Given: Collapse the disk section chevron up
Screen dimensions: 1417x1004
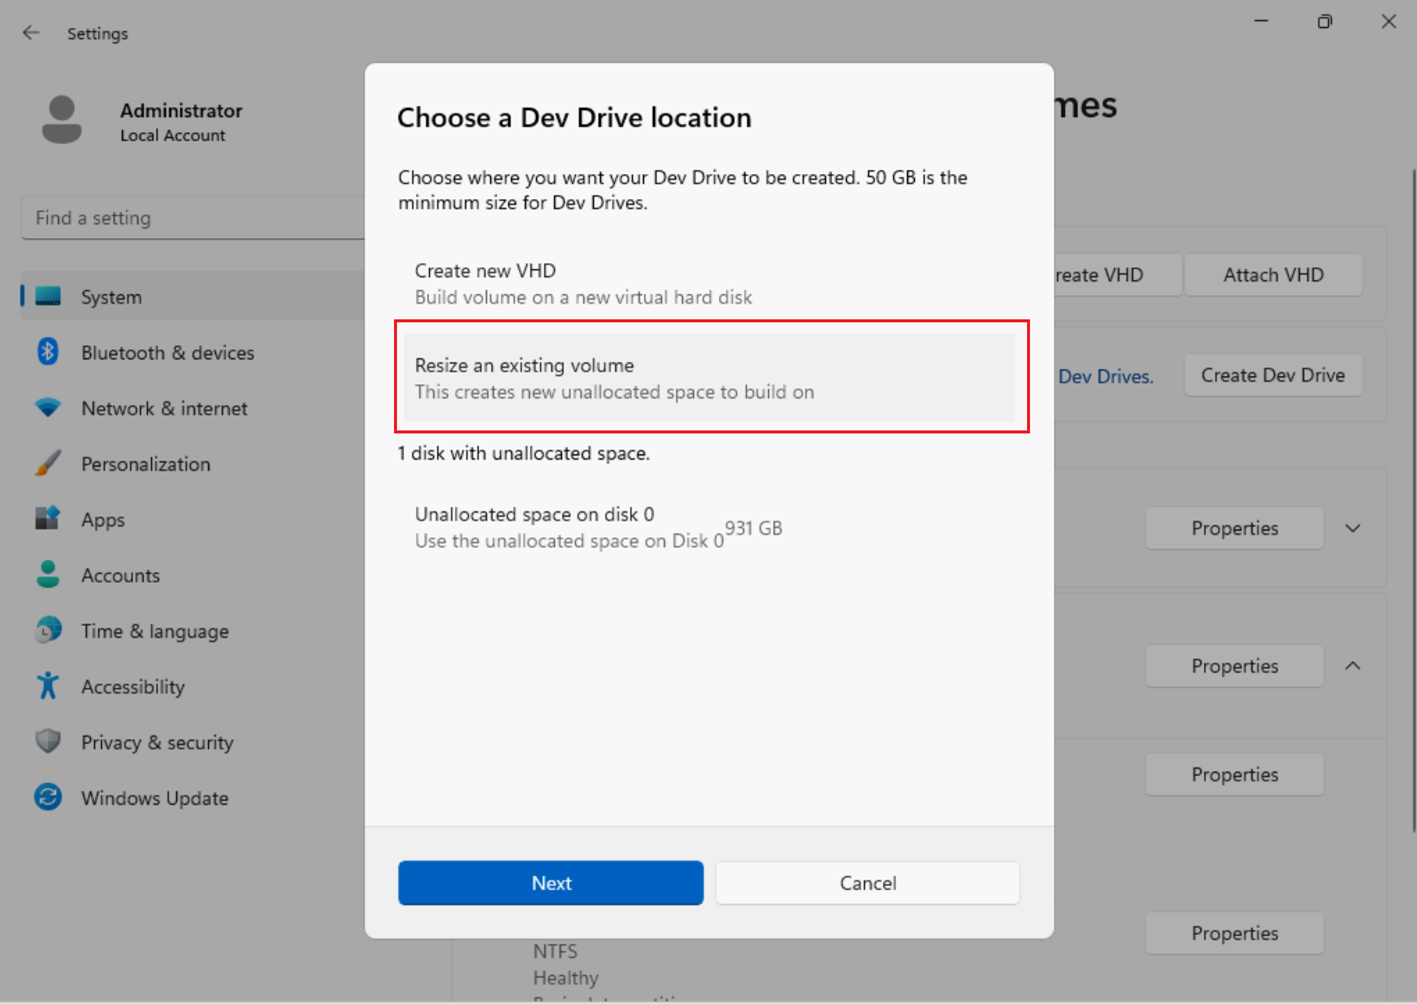Looking at the screenshot, I should coord(1352,666).
